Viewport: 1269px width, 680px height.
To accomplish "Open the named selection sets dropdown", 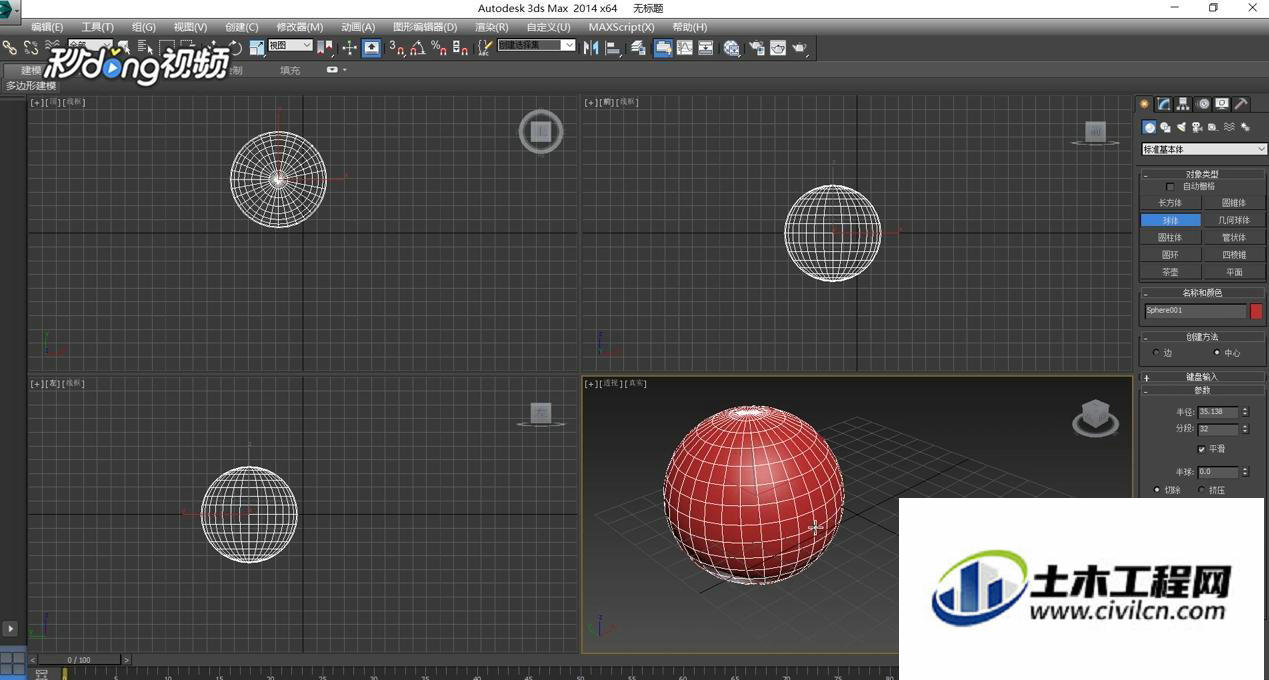I will [537, 45].
